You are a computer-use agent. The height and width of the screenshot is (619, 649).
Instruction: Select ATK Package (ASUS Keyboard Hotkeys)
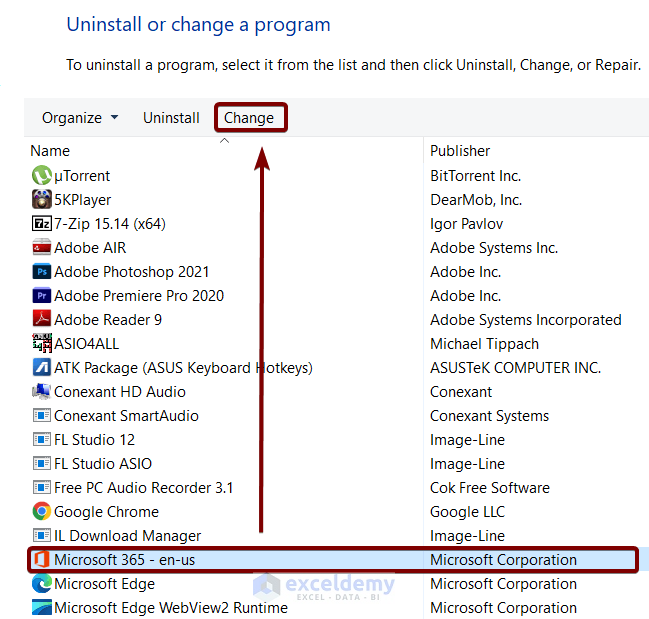[183, 368]
